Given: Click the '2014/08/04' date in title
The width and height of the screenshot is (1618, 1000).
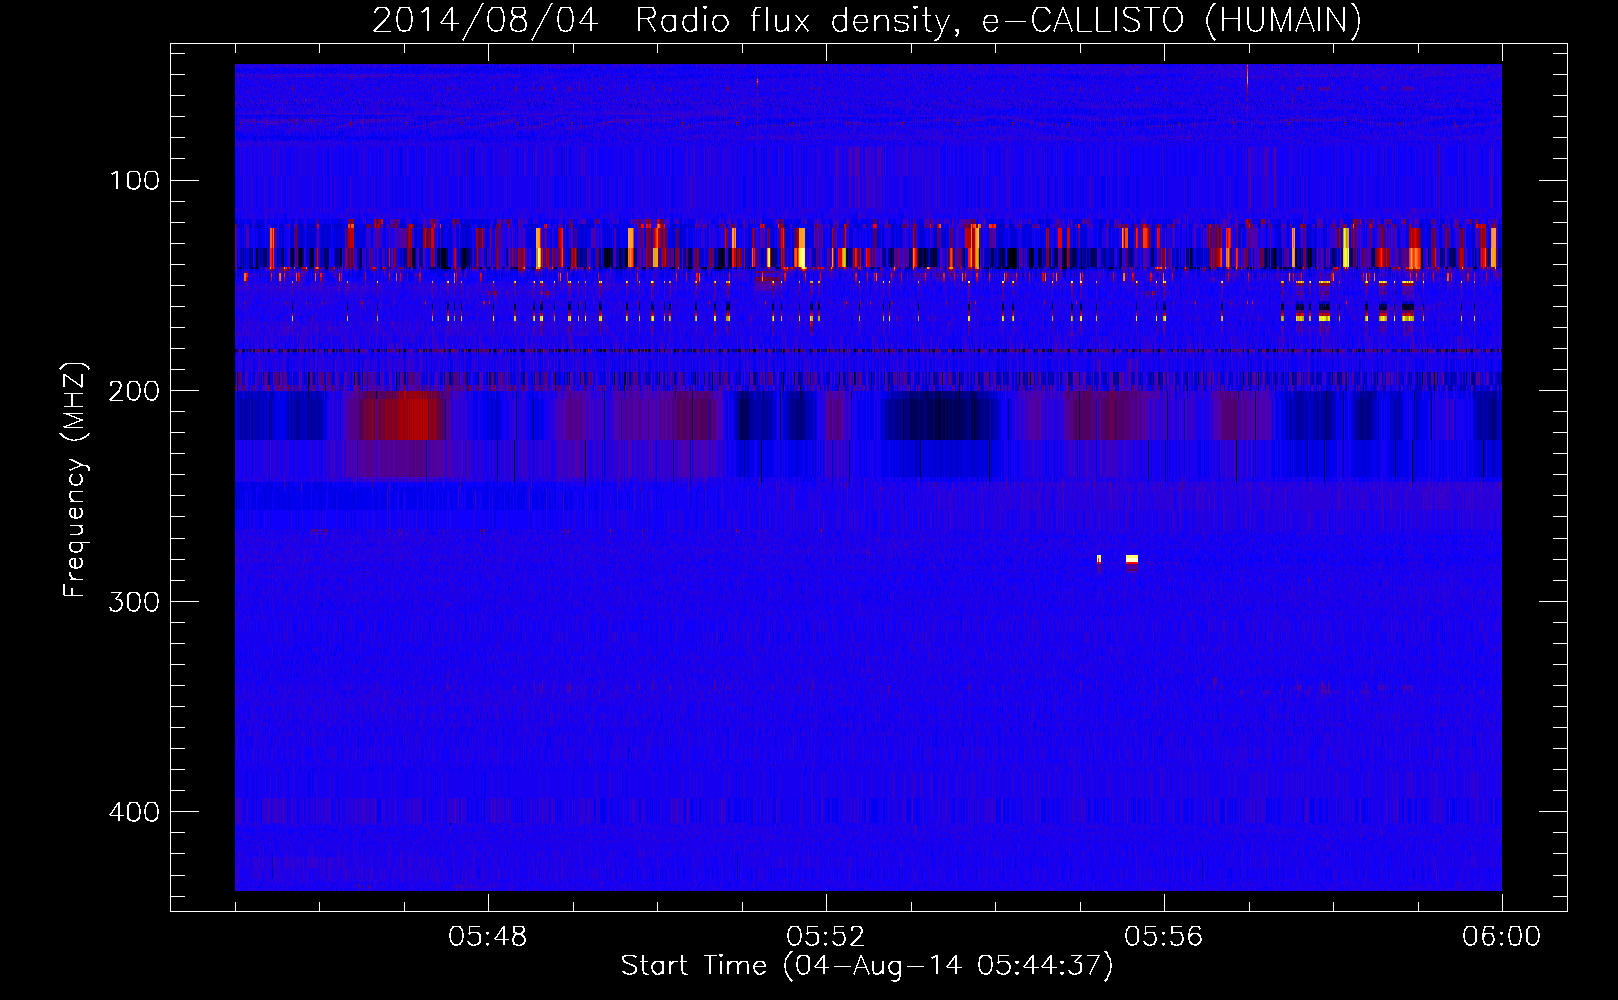Looking at the screenshot, I should click(x=485, y=20).
